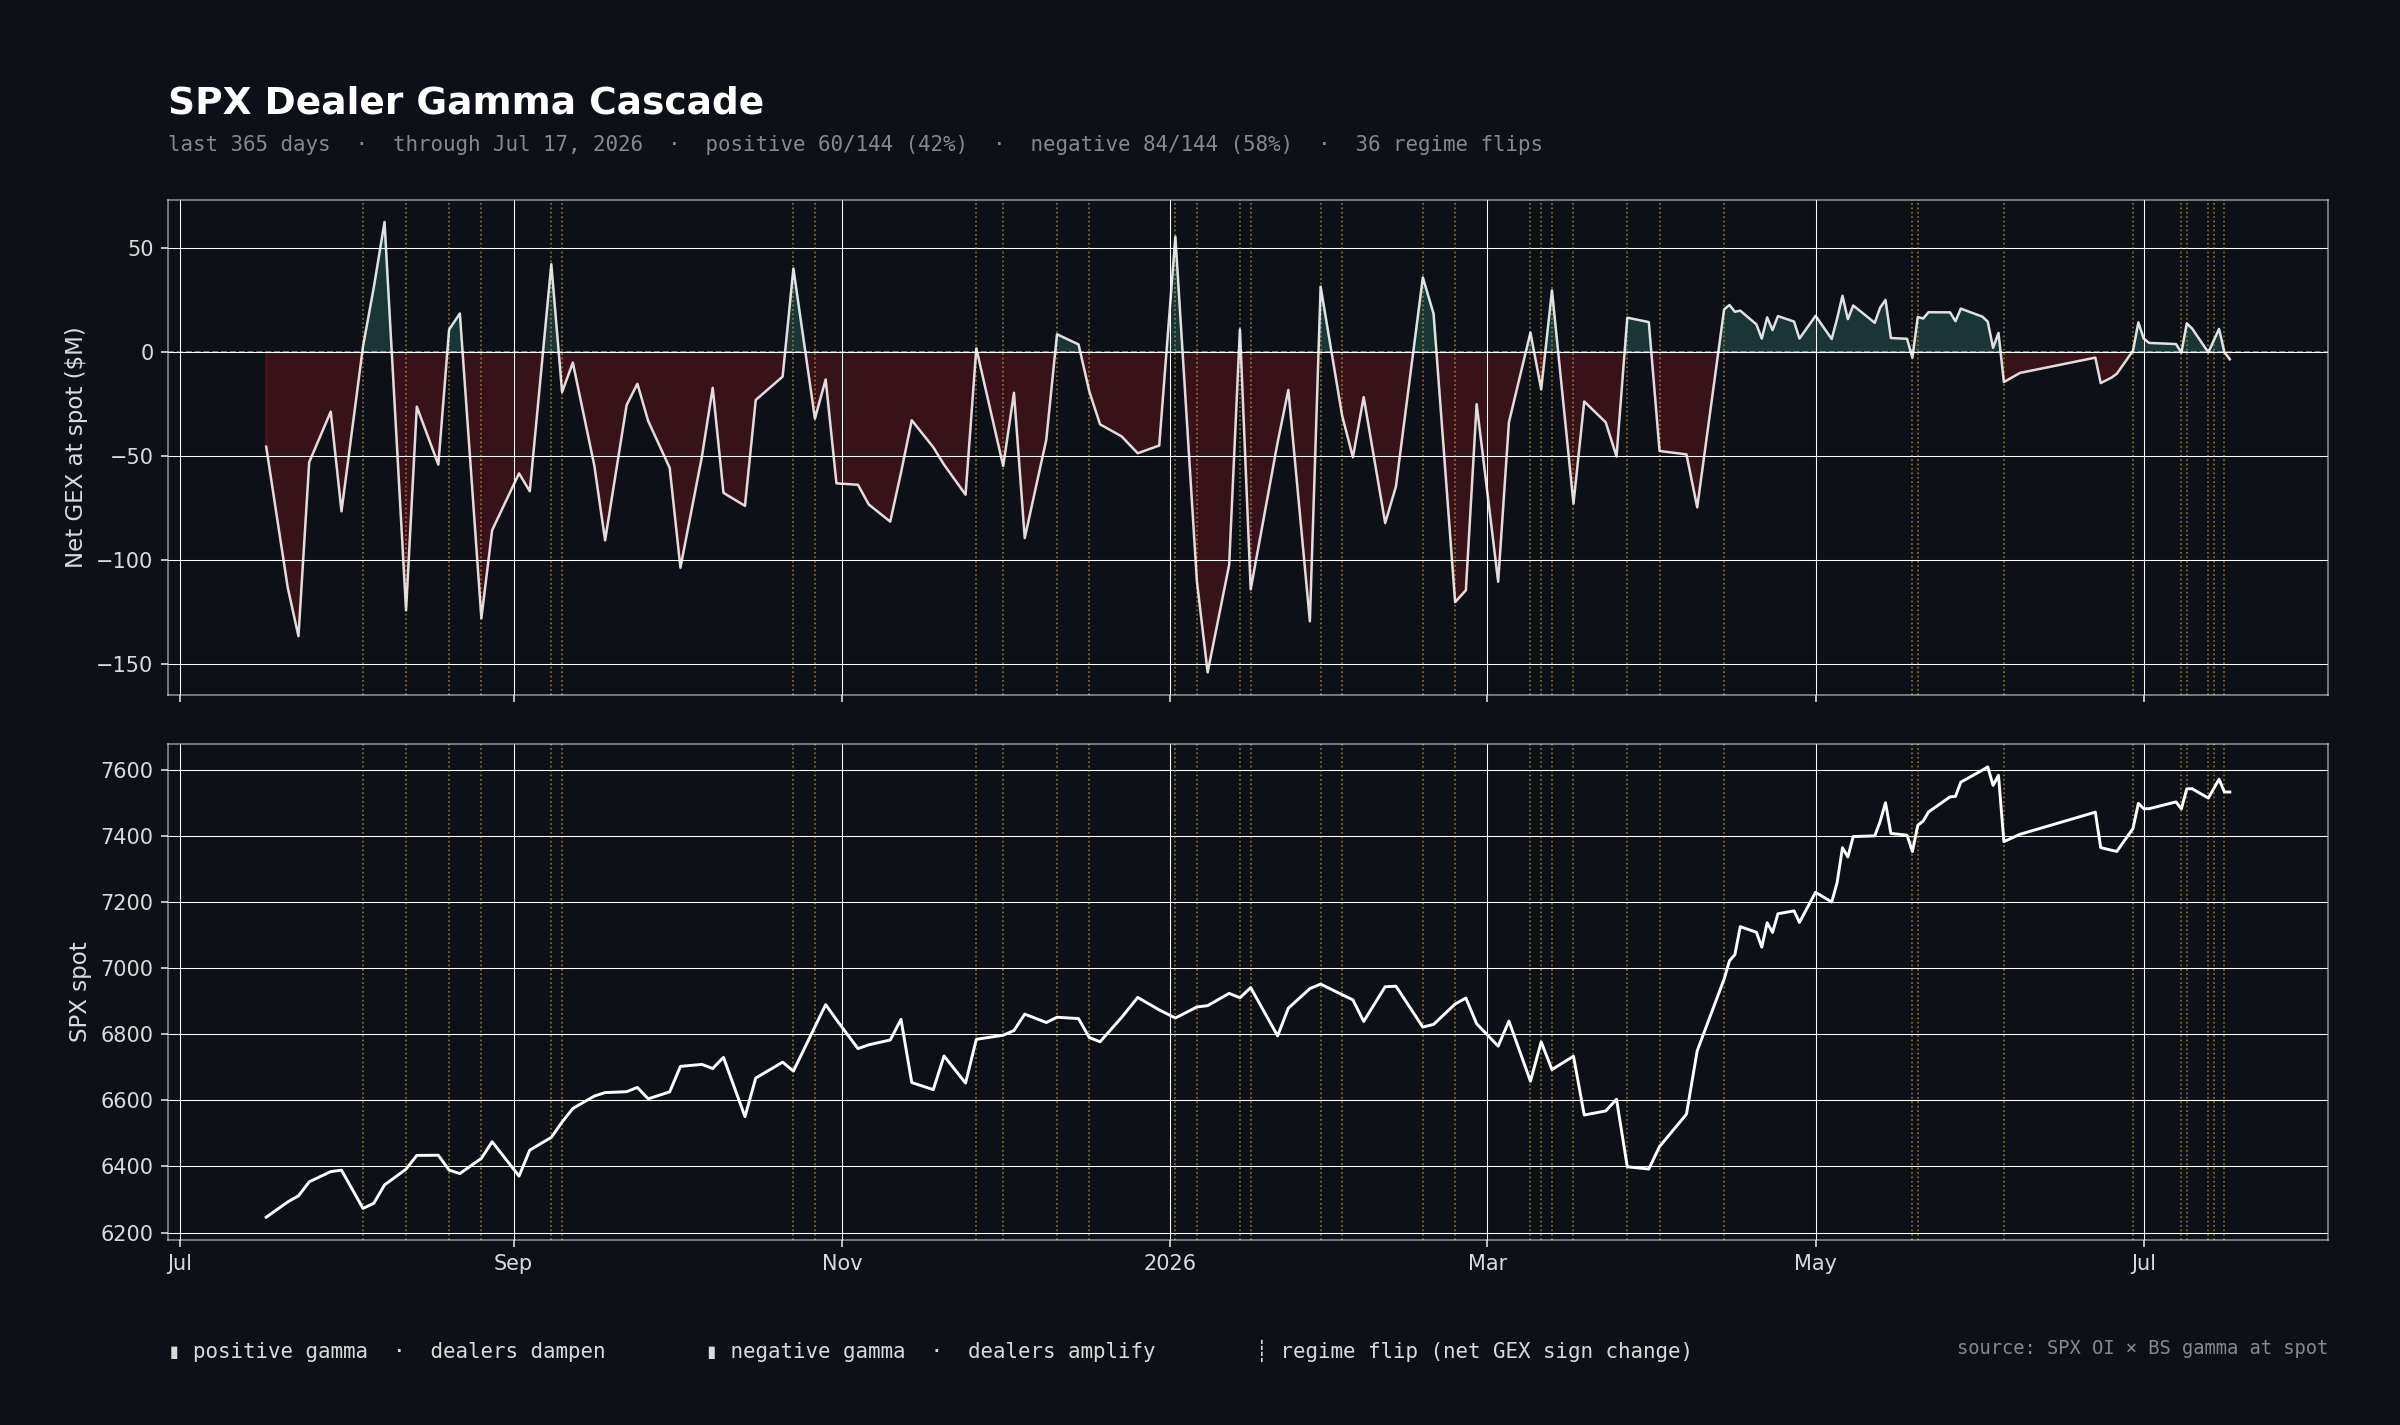2400x1425 pixels.
Task: Click the "negative 84/144 (58%)" statistic
Action: coord(1161,144)
